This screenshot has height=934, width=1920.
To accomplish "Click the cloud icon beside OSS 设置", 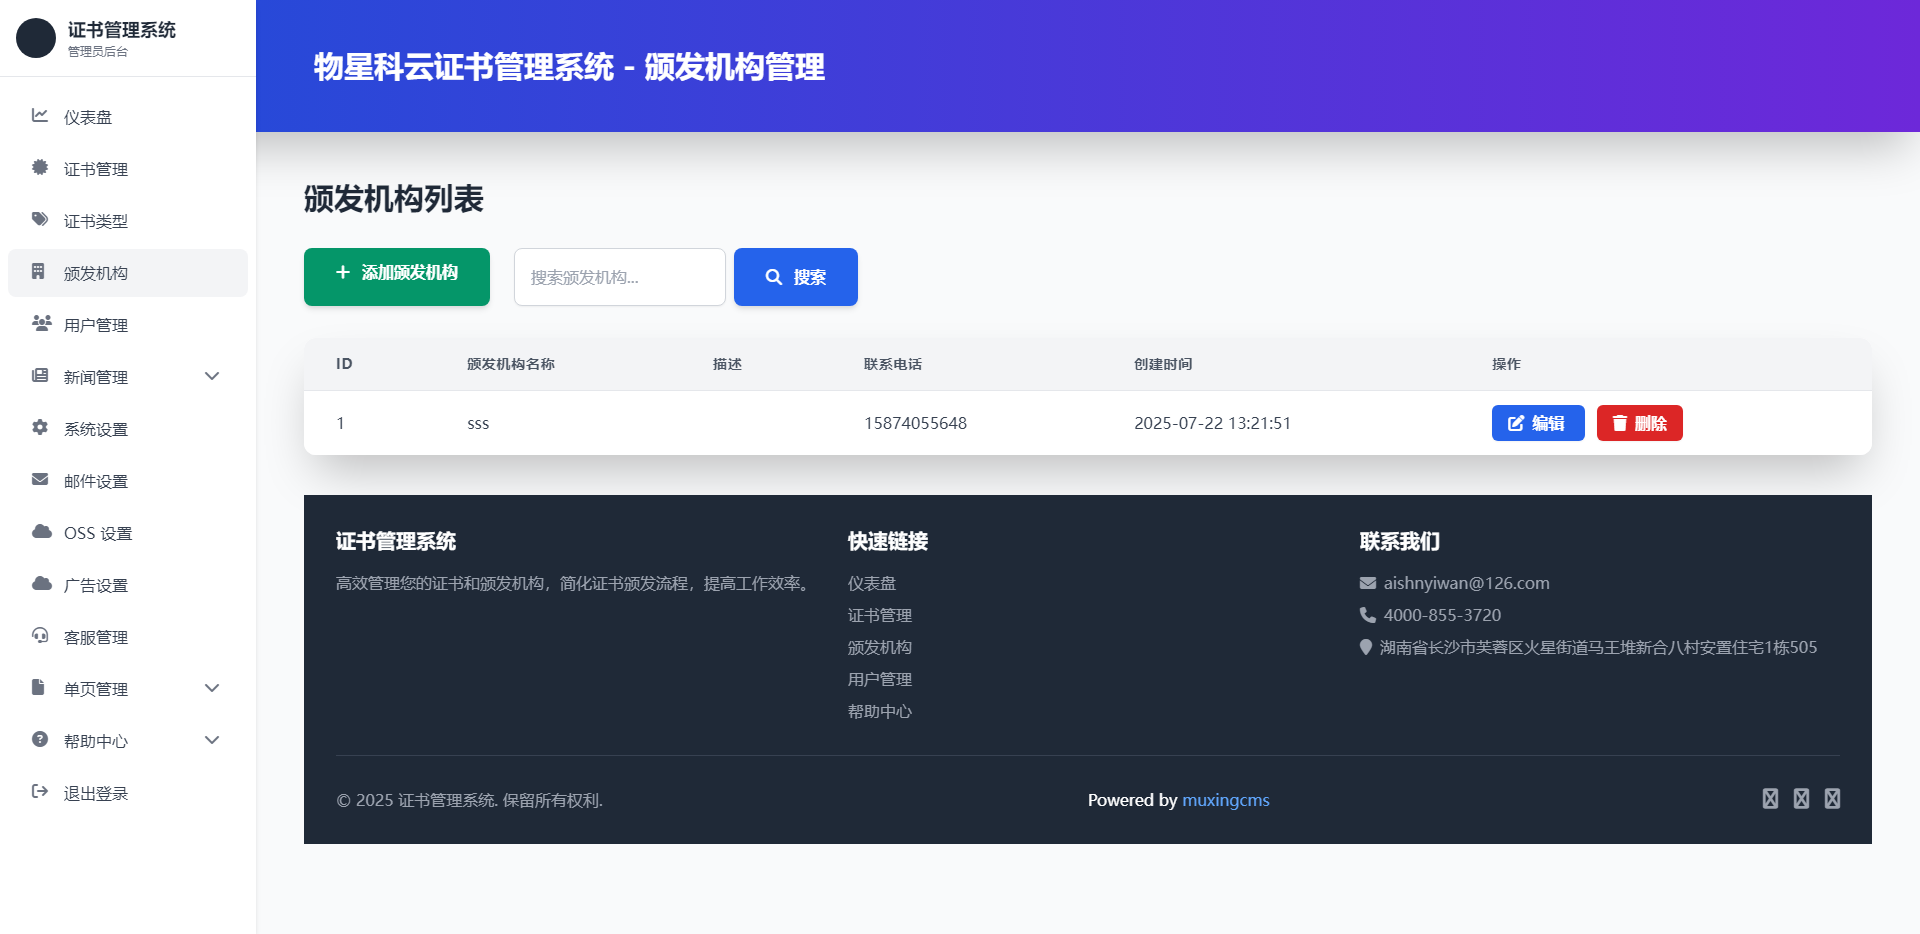I will point(42,531).
